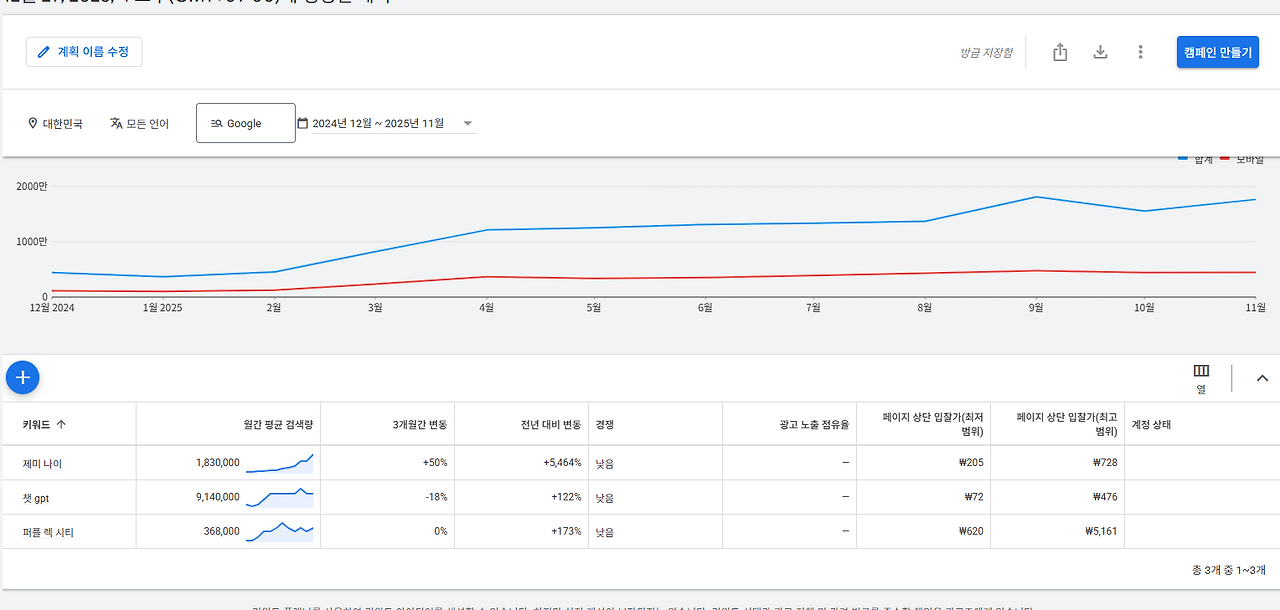Select keyword 제미 나이 row
The width and height of the screenshot is (1280, 610).
tap(42, 463)
